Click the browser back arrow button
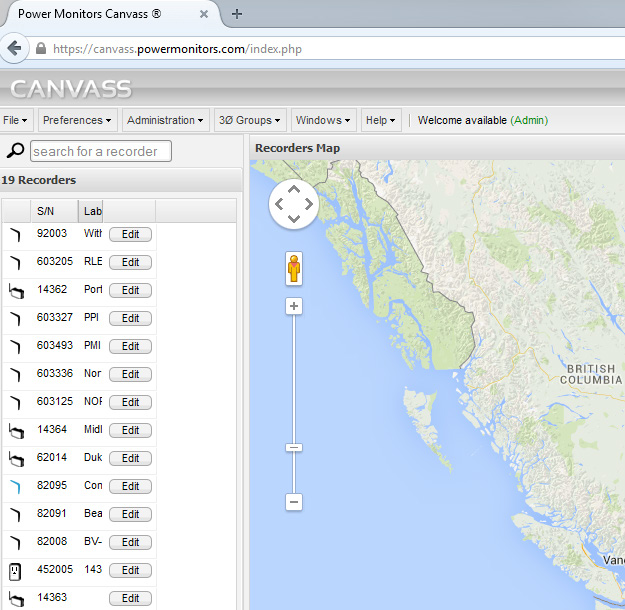This screenshot has width=625, height=610. tap(14, 49)
